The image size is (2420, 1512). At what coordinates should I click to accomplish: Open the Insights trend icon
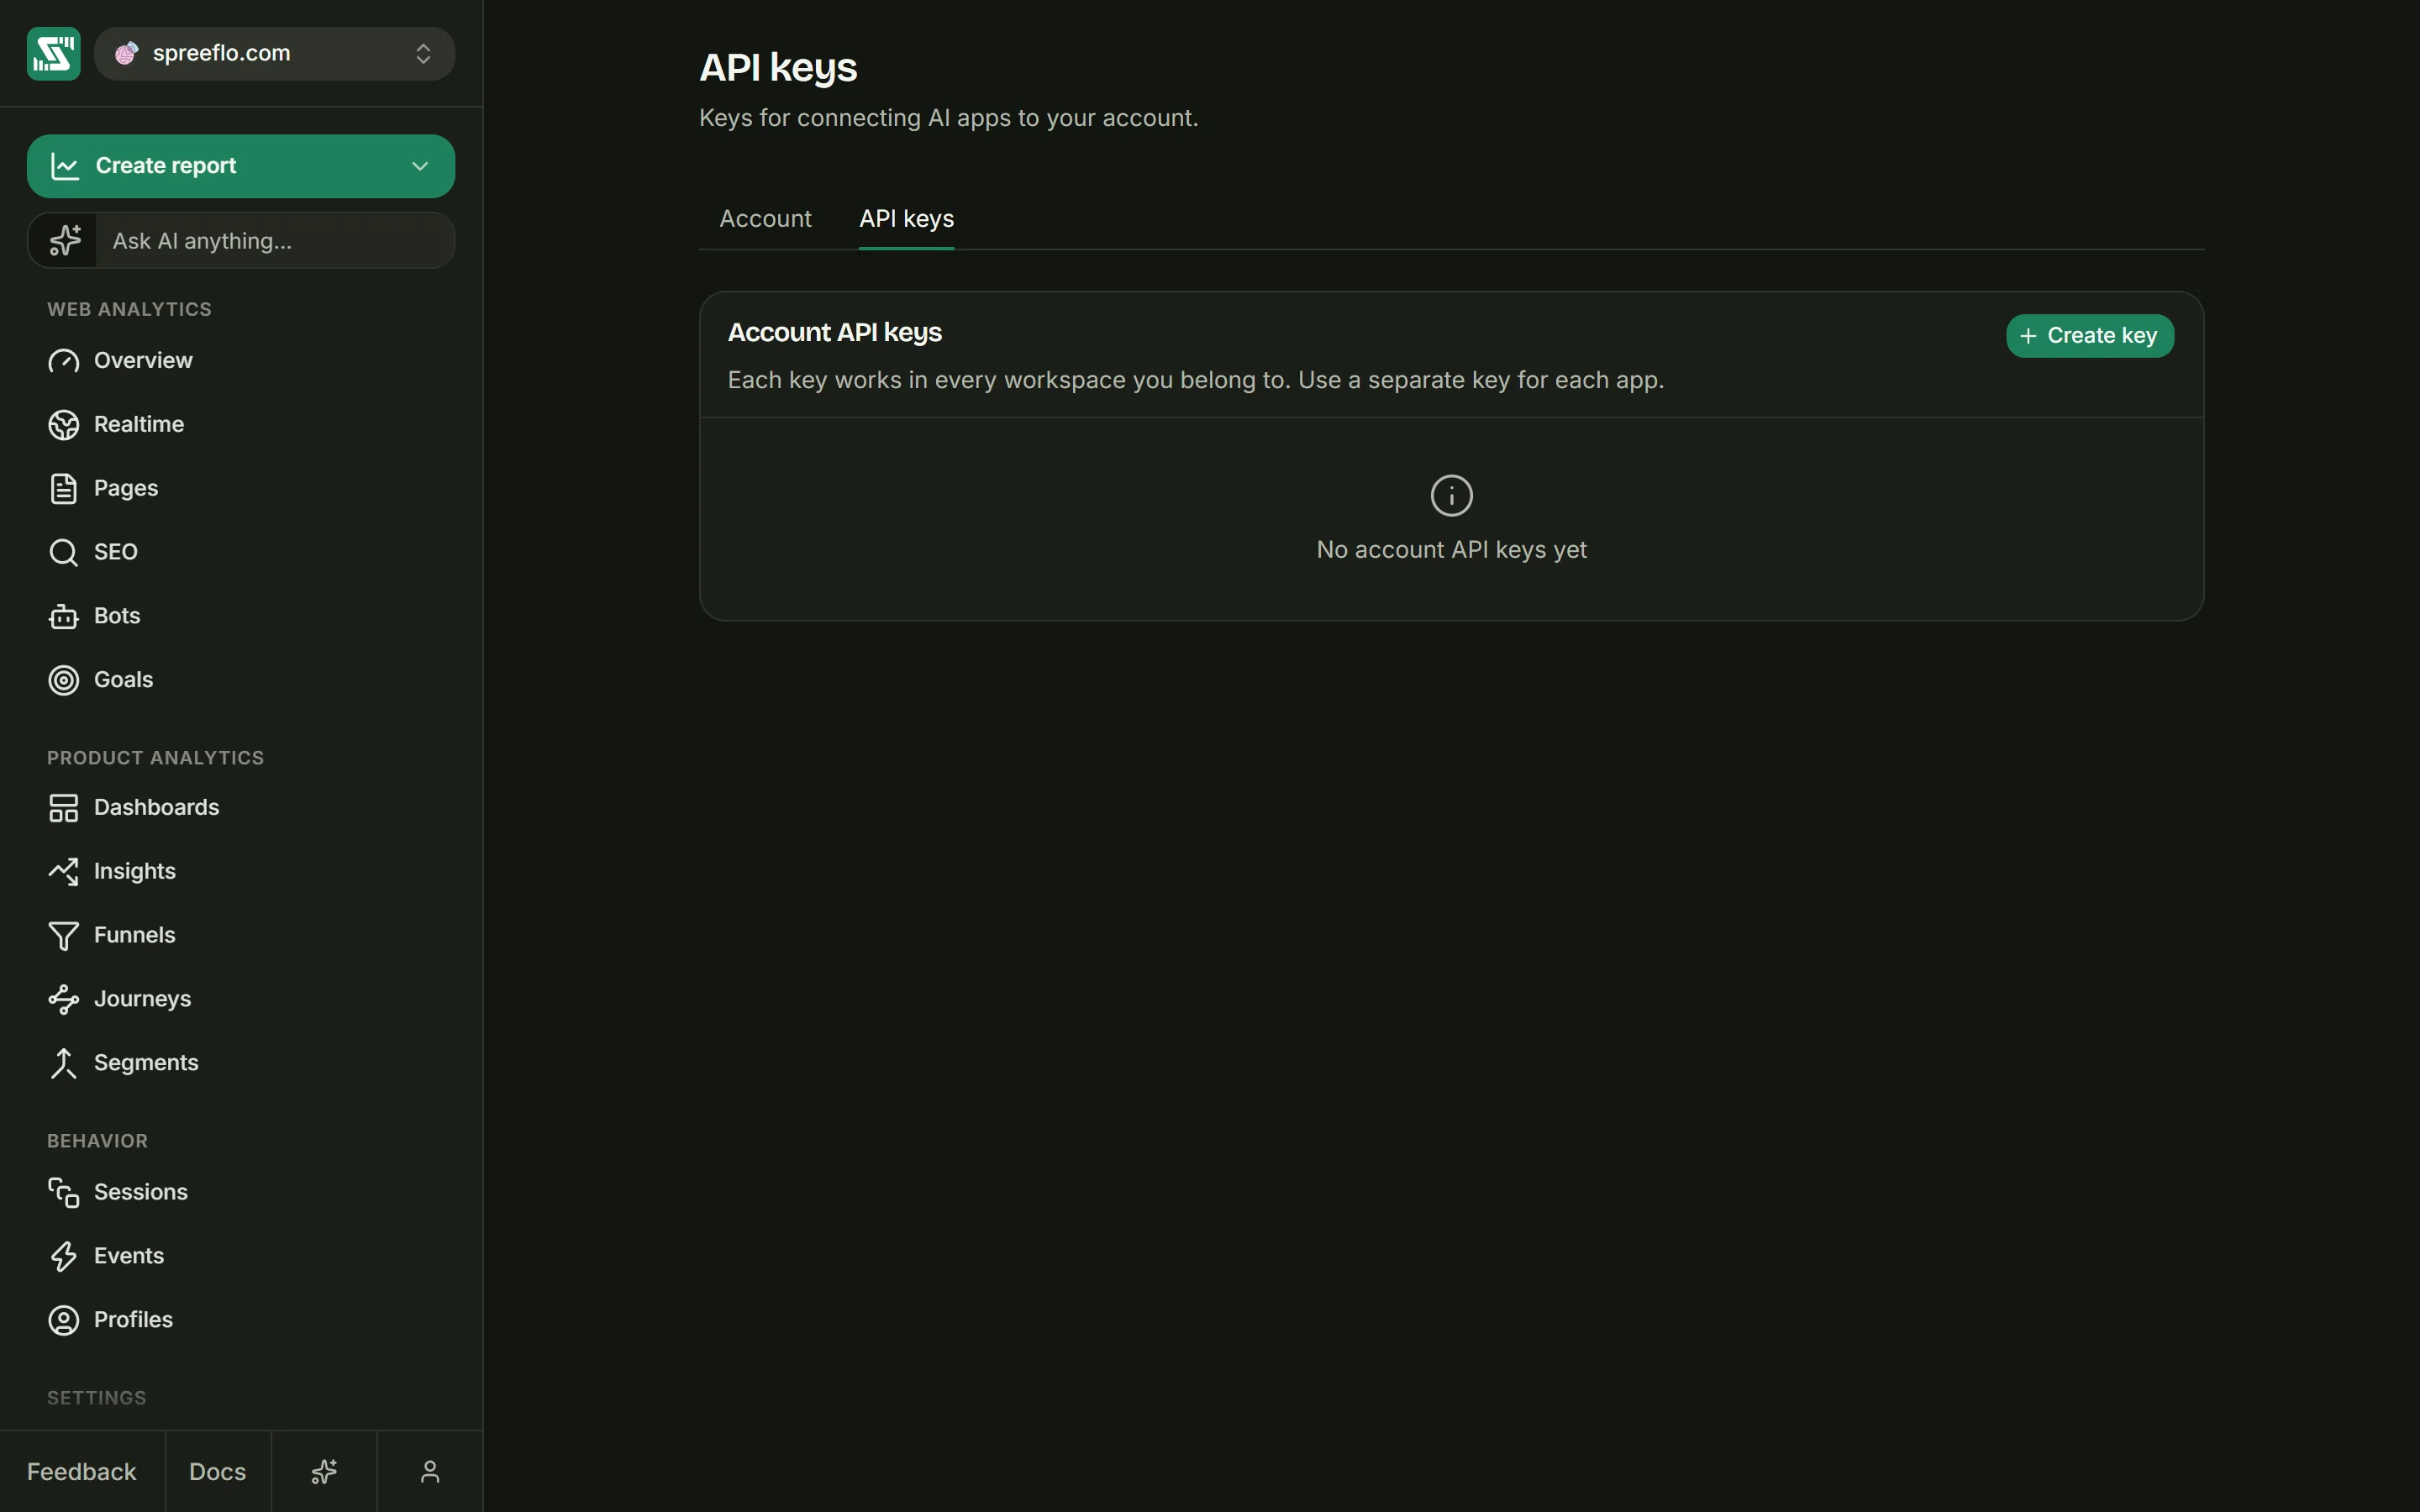pos(63,872)
